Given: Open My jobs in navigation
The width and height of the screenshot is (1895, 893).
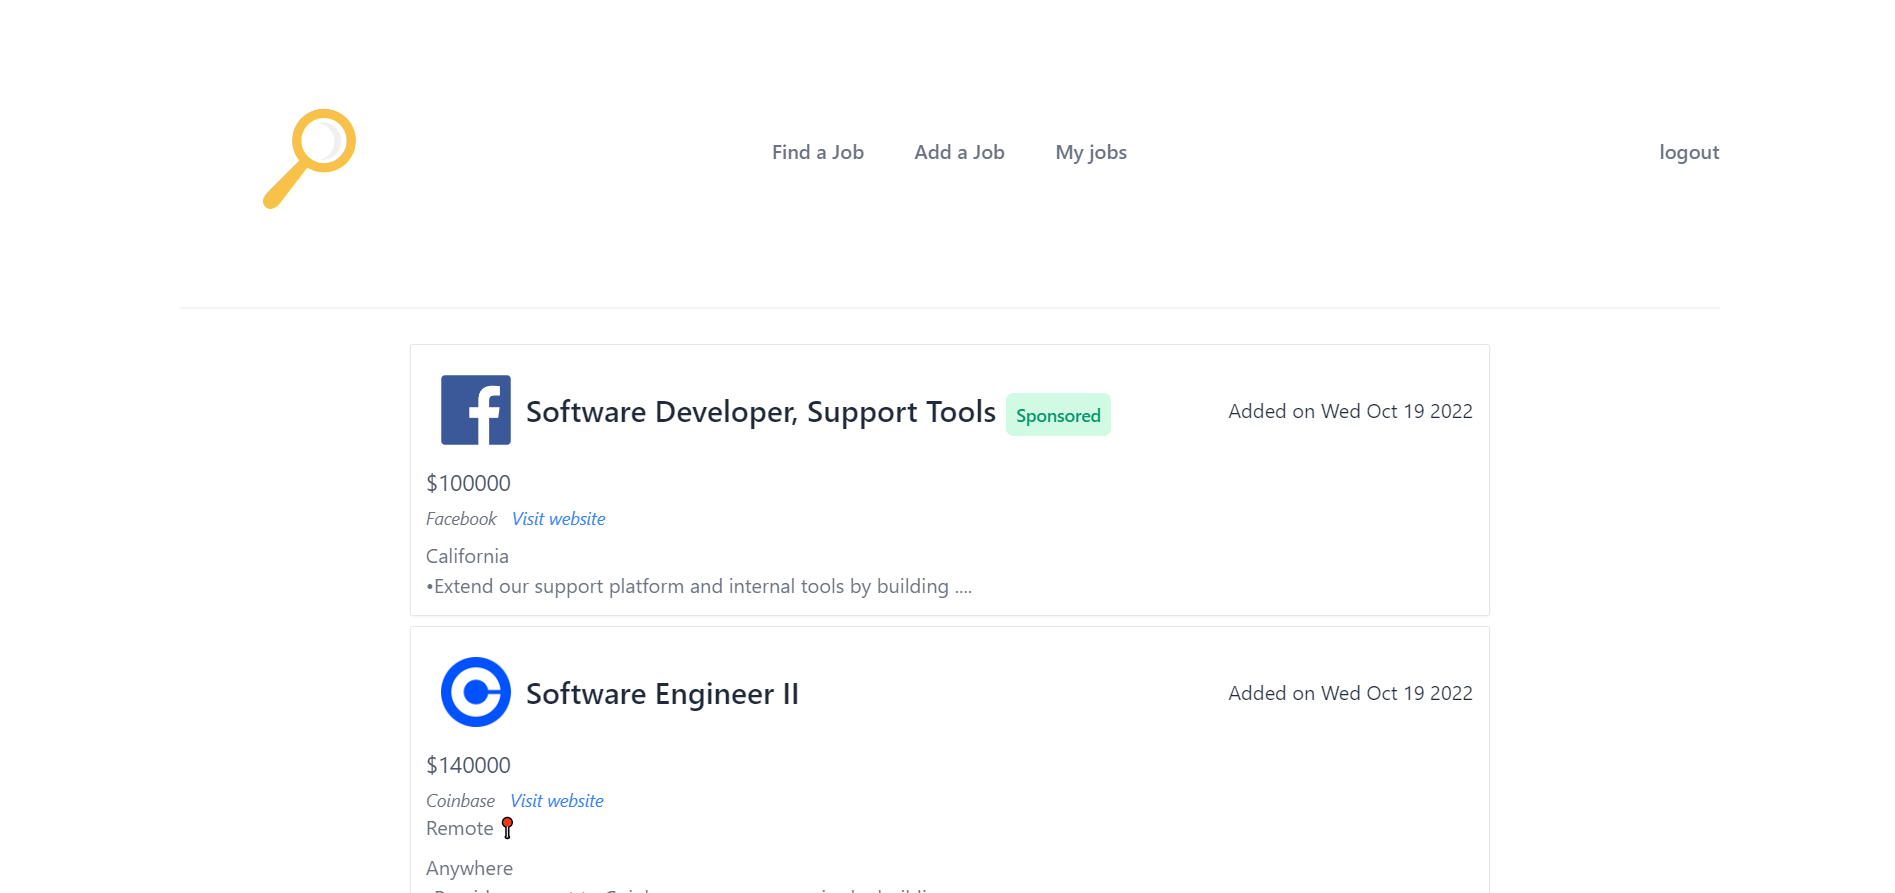Looking at the screenshot, I should point(1091,152).
